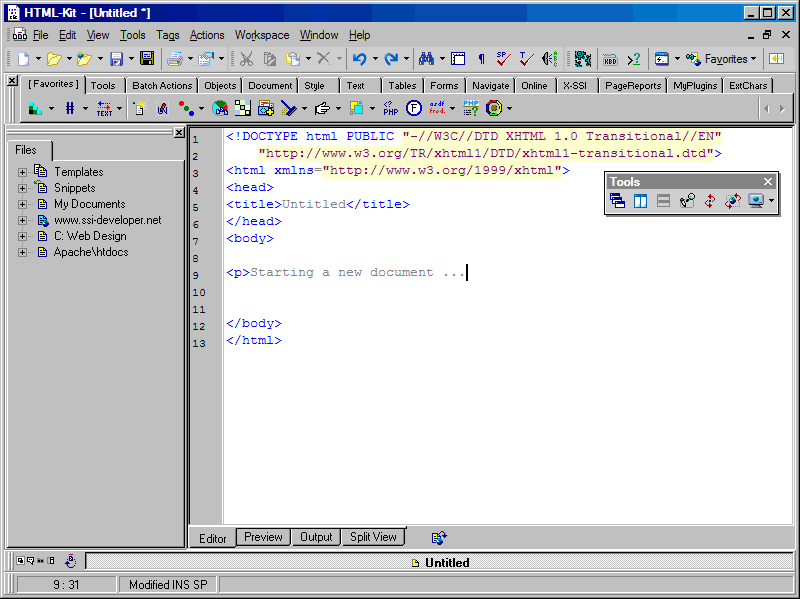This screenshot has width=800, height=599.
Task: Open the dropdown arrow beside the New icon
Action: [x=38, y=59]
